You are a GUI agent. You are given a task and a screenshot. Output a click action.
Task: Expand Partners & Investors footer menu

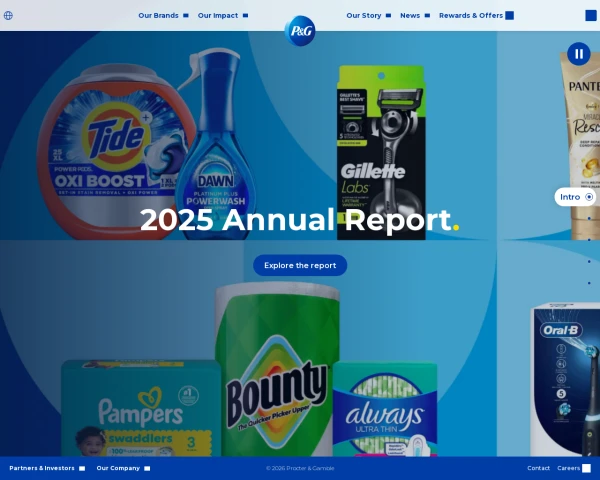point(47,468)
